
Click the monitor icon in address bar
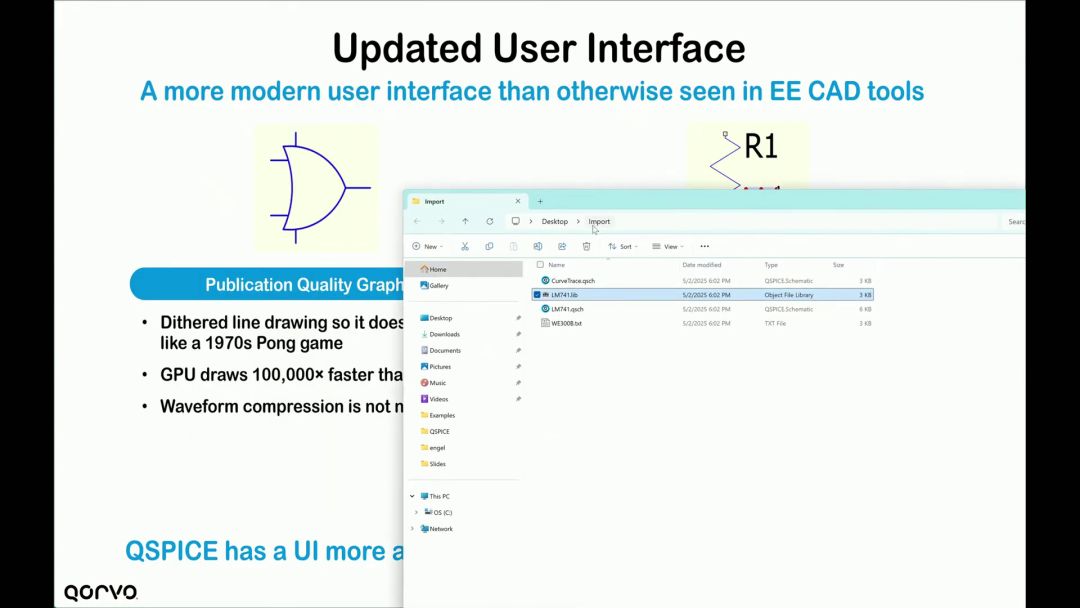pyautogui.click(x=515, y=222)
